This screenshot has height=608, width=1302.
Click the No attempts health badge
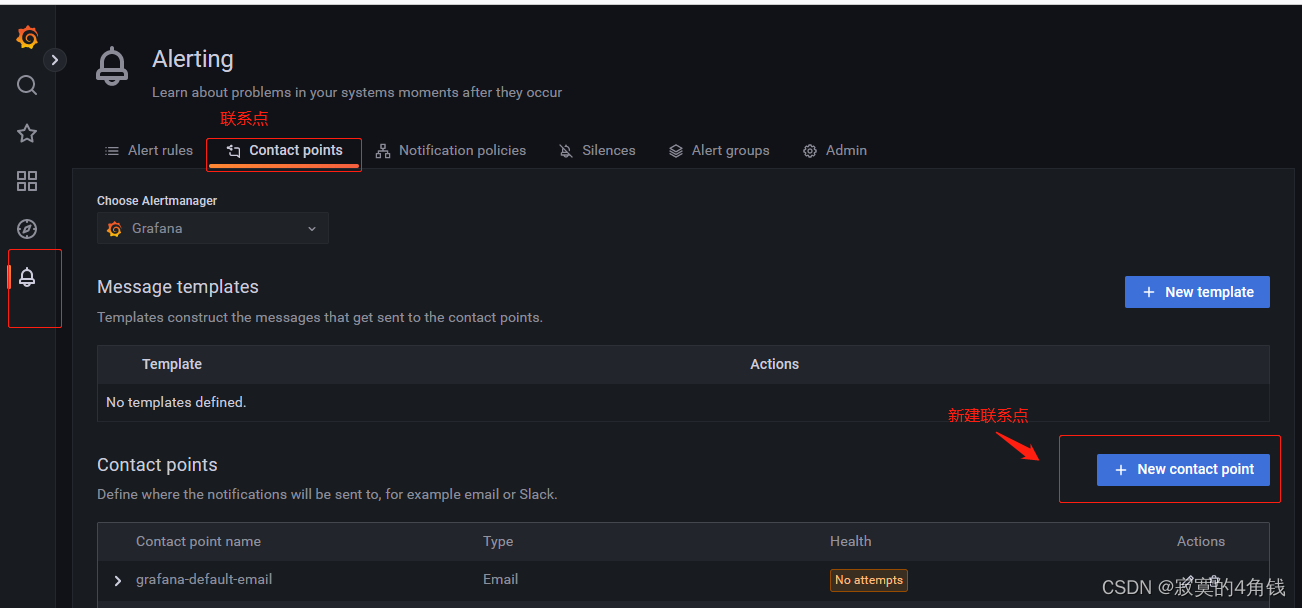pyautogui.click(x=869, y=580)
